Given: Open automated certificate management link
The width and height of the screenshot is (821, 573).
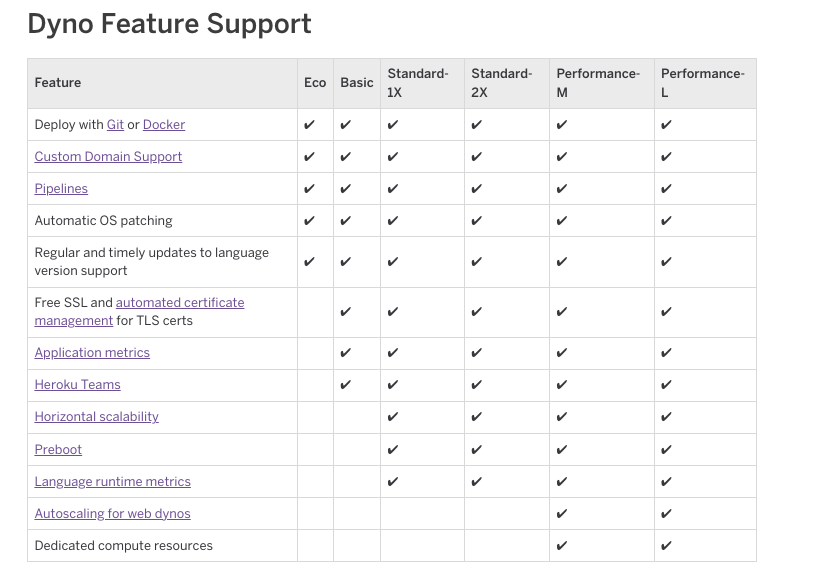Looking at the screenshot, I should (x=139, y=312).
